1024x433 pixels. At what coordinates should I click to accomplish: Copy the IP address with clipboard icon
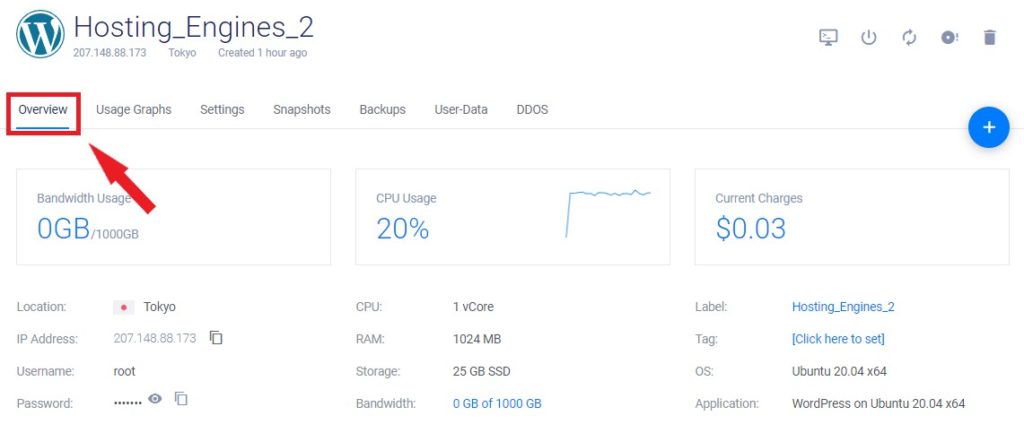(216, 338)
